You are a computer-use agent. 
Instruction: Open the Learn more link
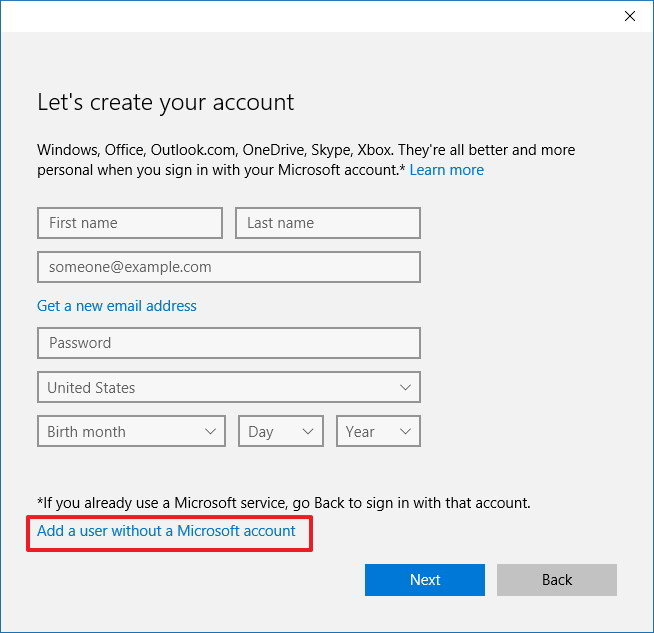[x=446, y=170]
